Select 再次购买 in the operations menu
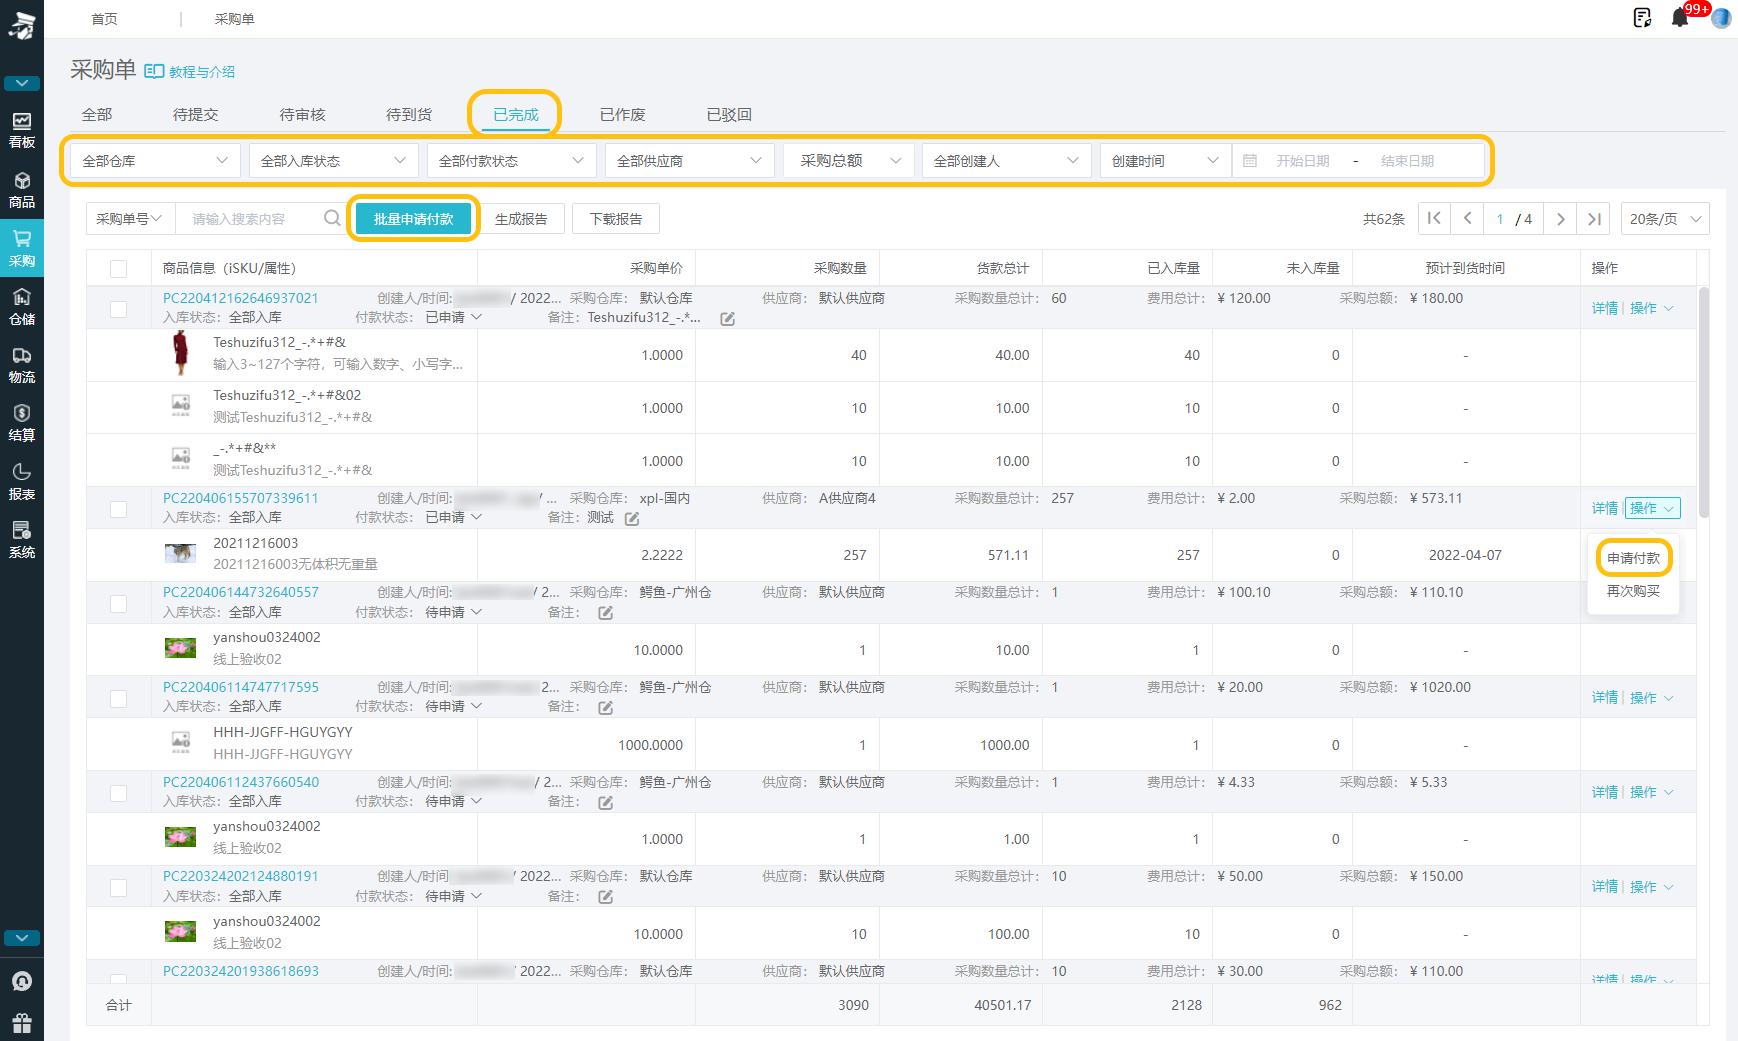 [x=1633, y=591]
